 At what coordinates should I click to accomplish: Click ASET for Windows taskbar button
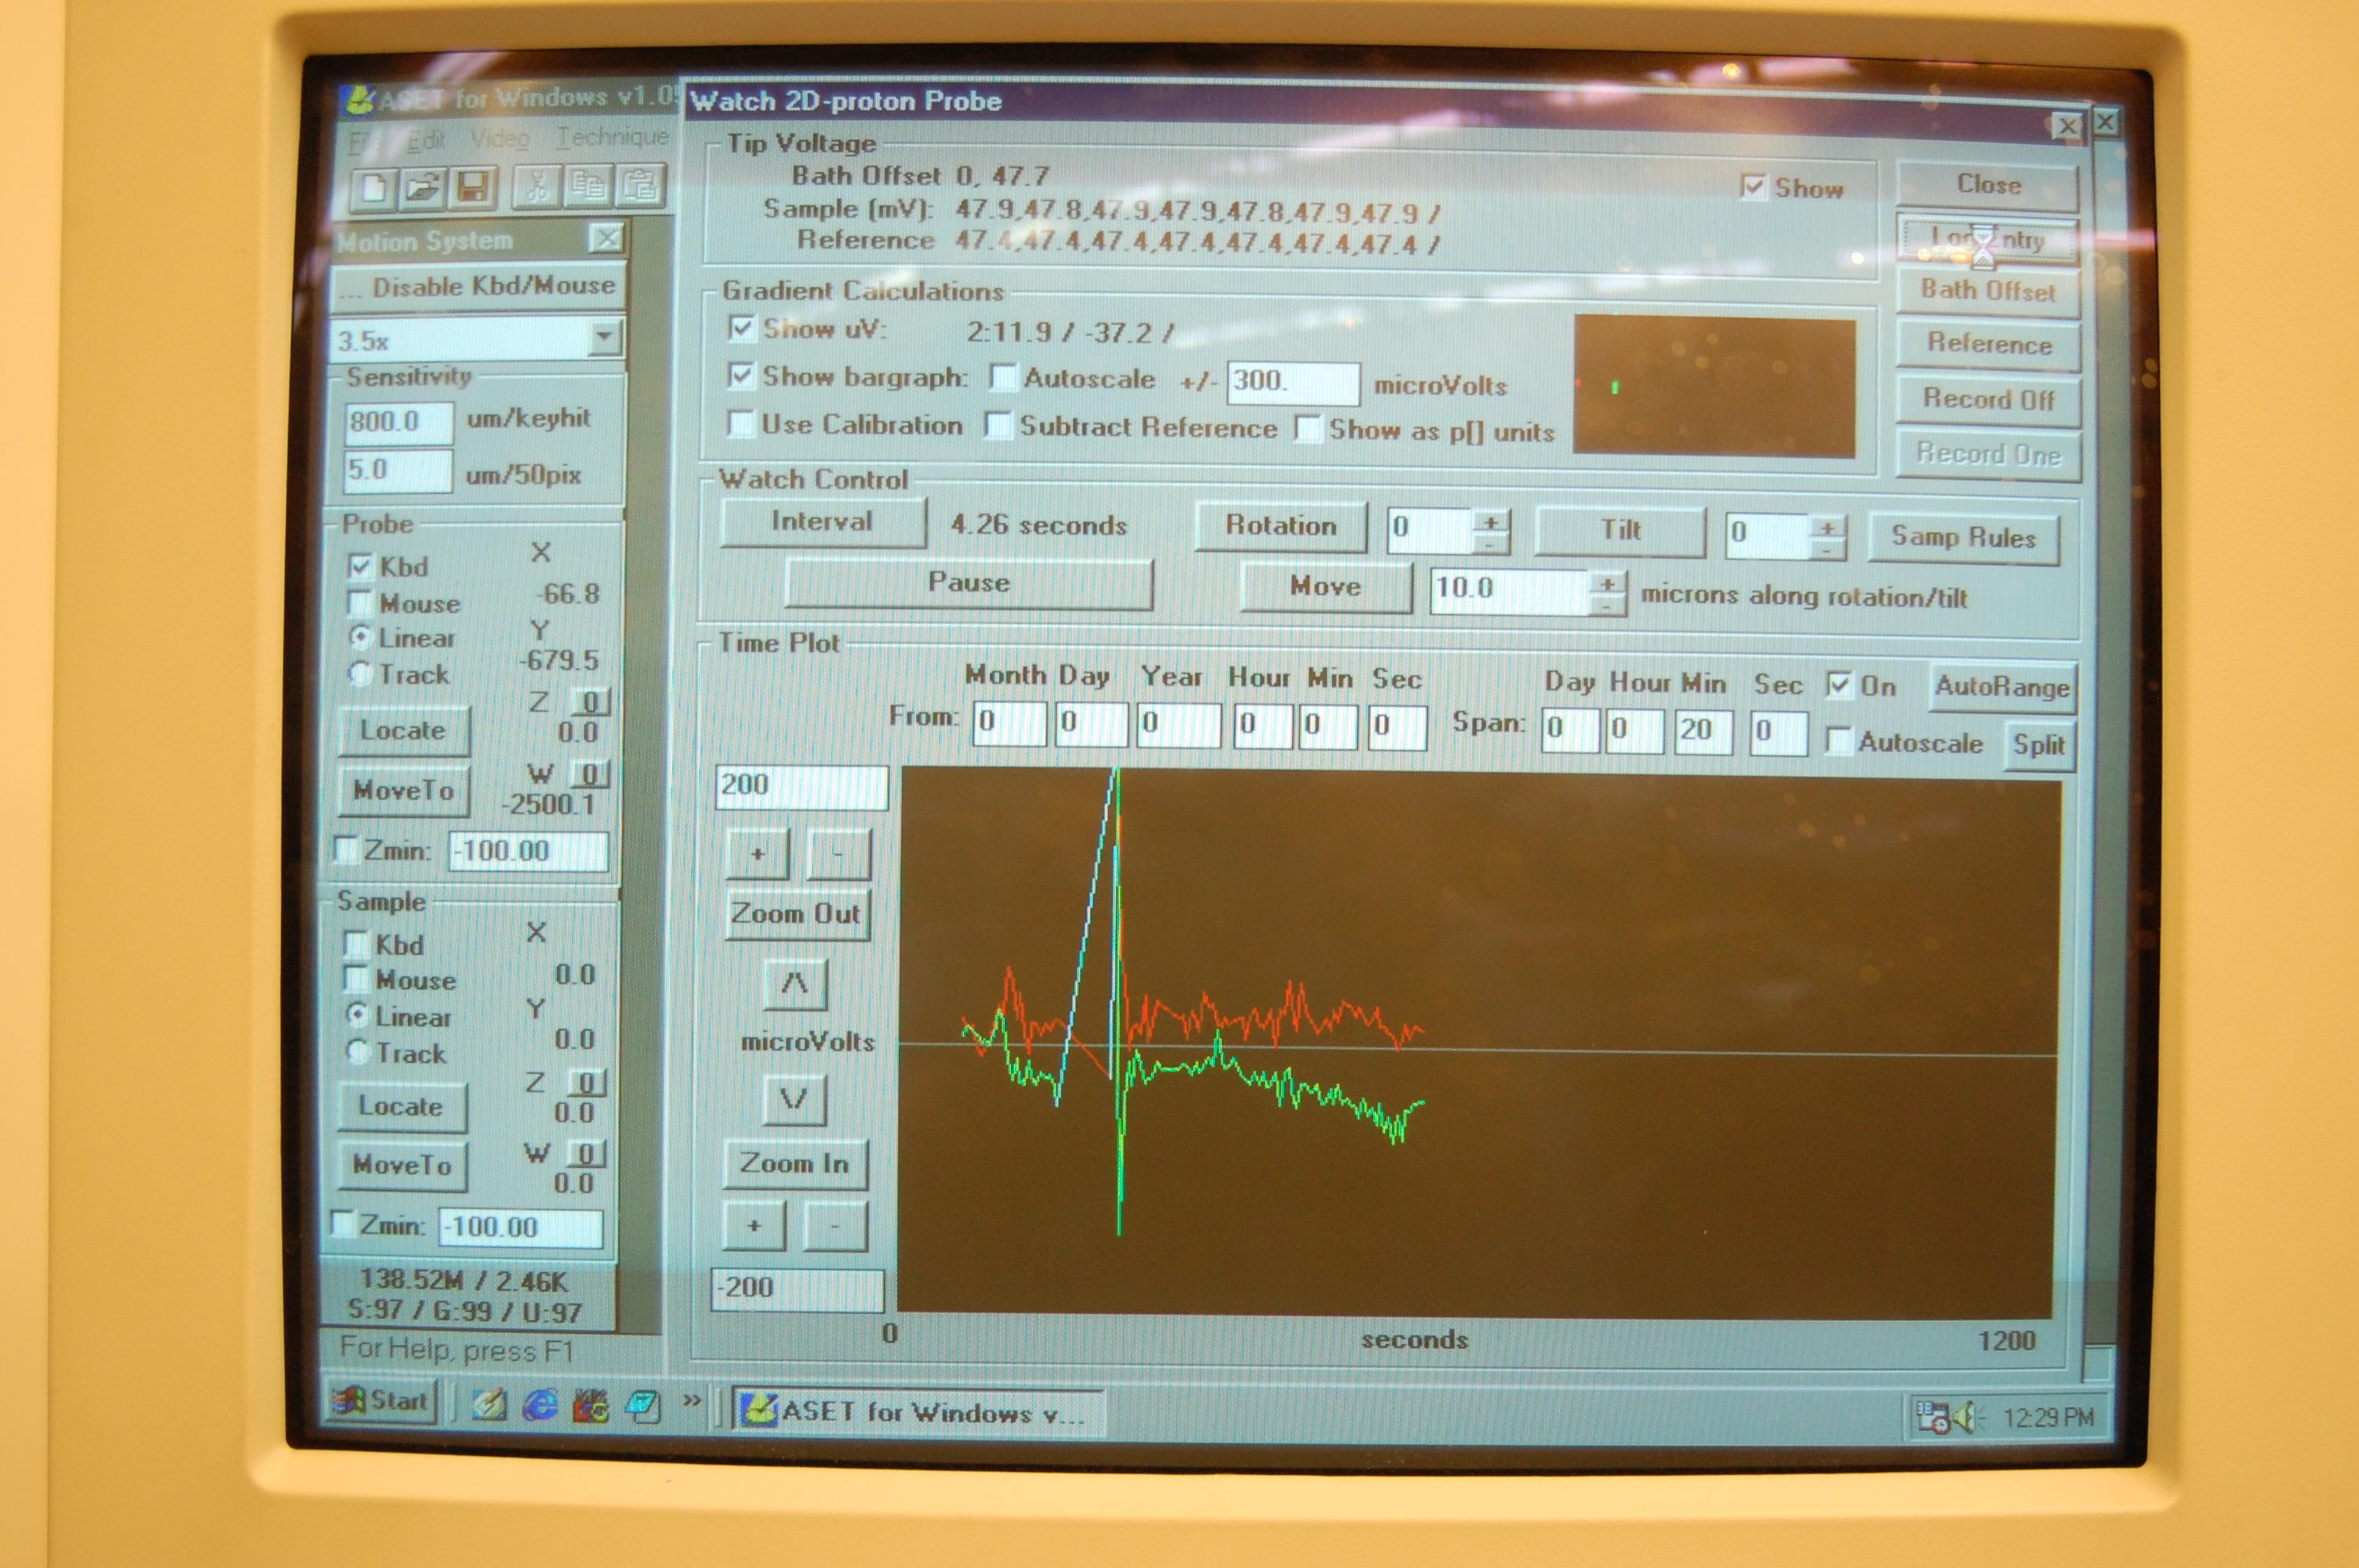(x=917, y=1410)
